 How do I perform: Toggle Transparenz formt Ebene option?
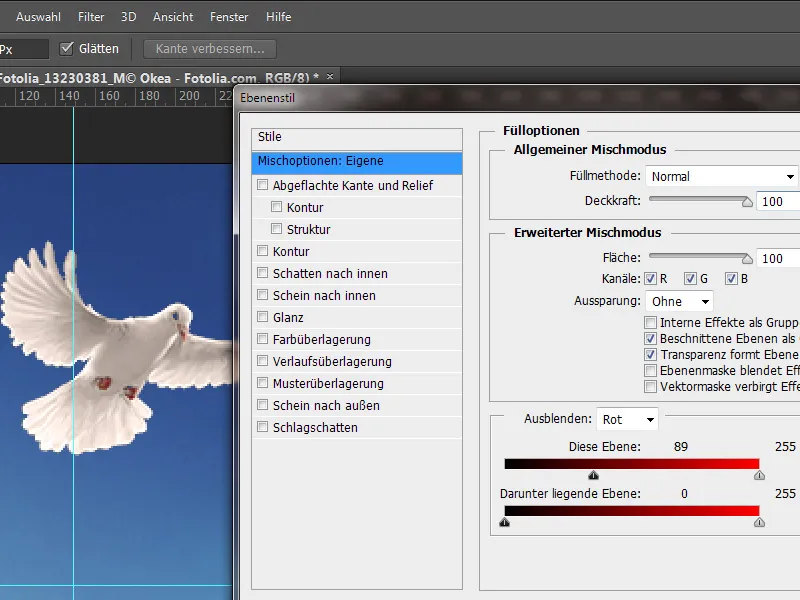click(x=651, y=355)
